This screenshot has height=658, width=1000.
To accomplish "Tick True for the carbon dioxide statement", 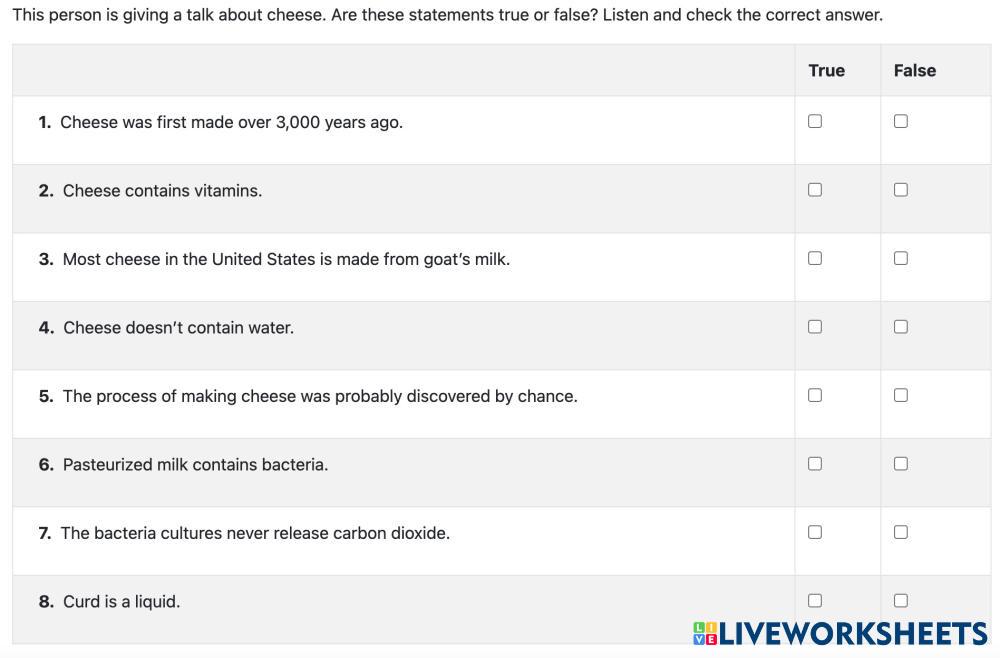I will pos(815,532).
